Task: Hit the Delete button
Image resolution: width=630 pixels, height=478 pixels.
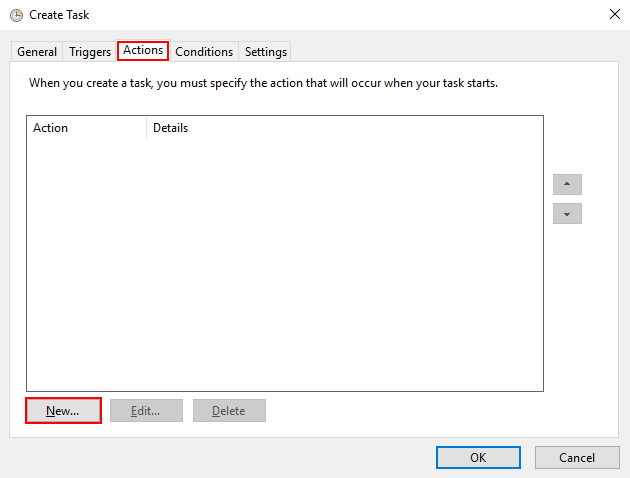Action: [229, 411]
